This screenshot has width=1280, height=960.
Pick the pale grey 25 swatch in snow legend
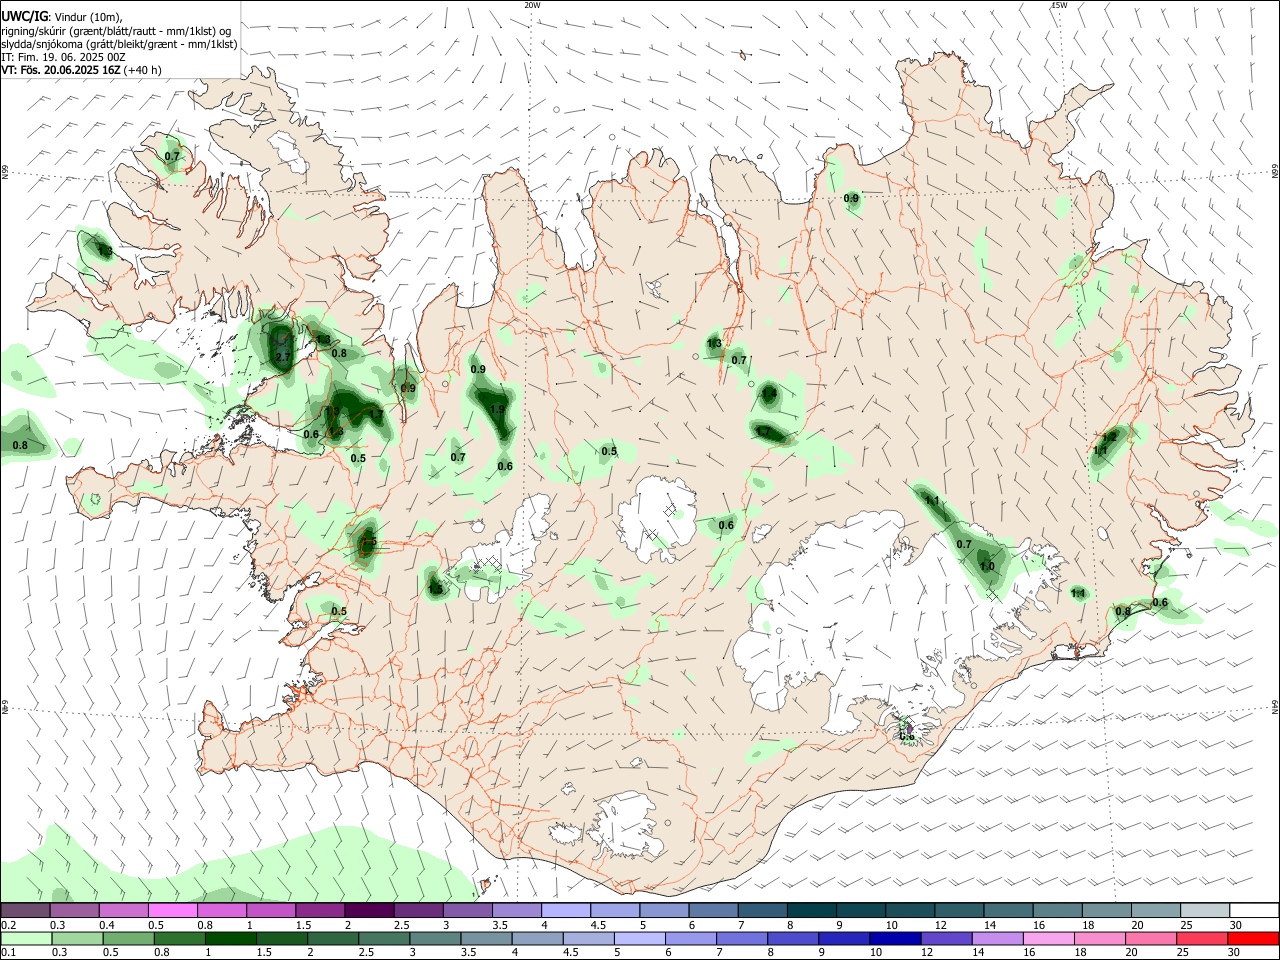pyautogui.click(x=1205, y=911)
